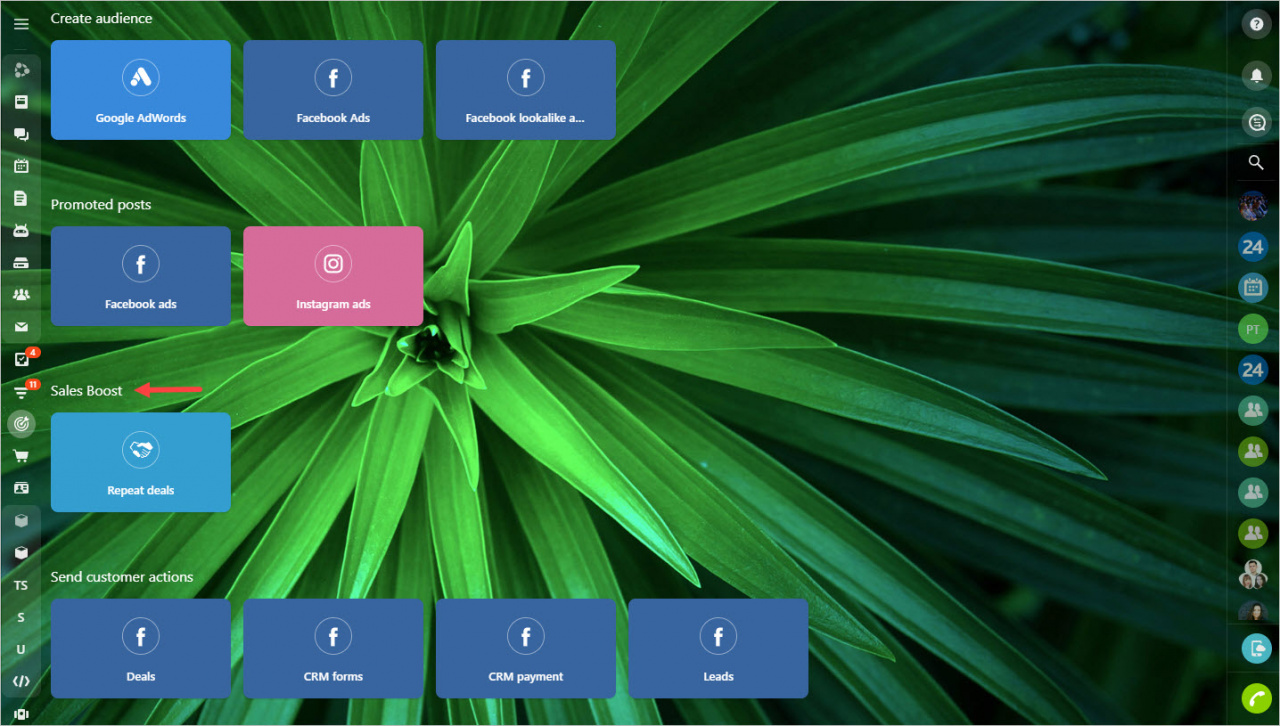The width and height of the screenshot is (1280, 726).
Task: Open the S sidebar item
Action: [x=21, y=617]
